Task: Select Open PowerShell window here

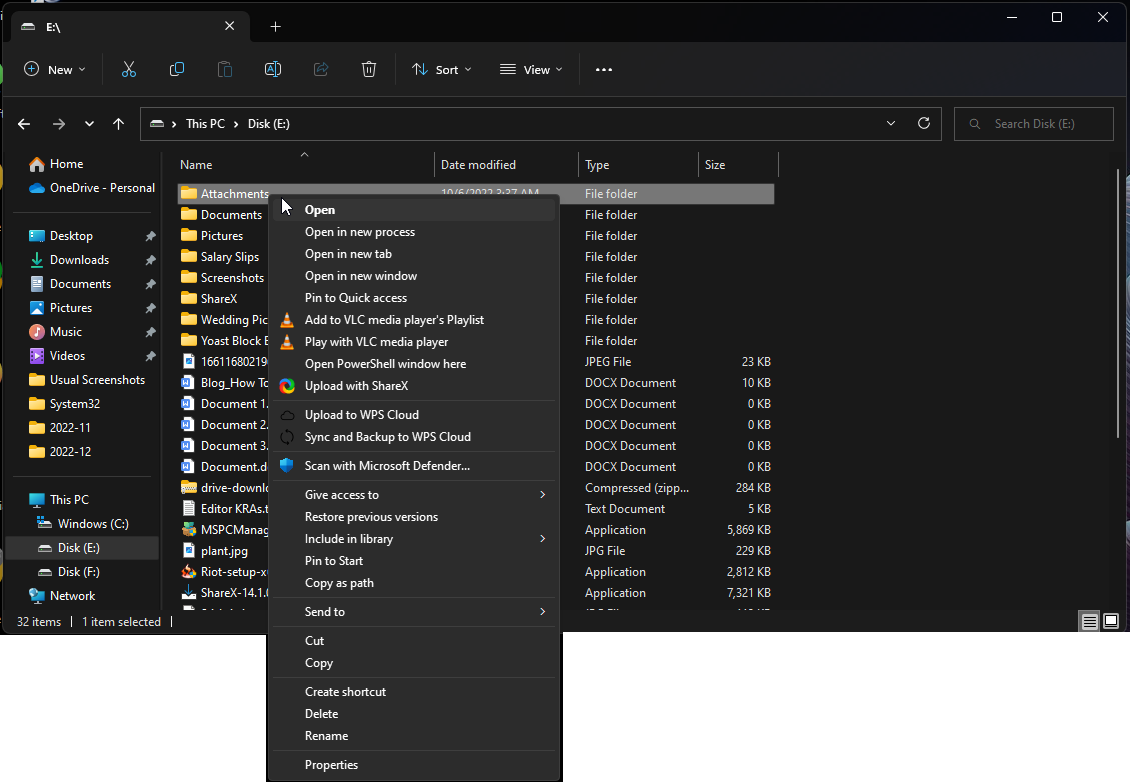Action: 414,364
